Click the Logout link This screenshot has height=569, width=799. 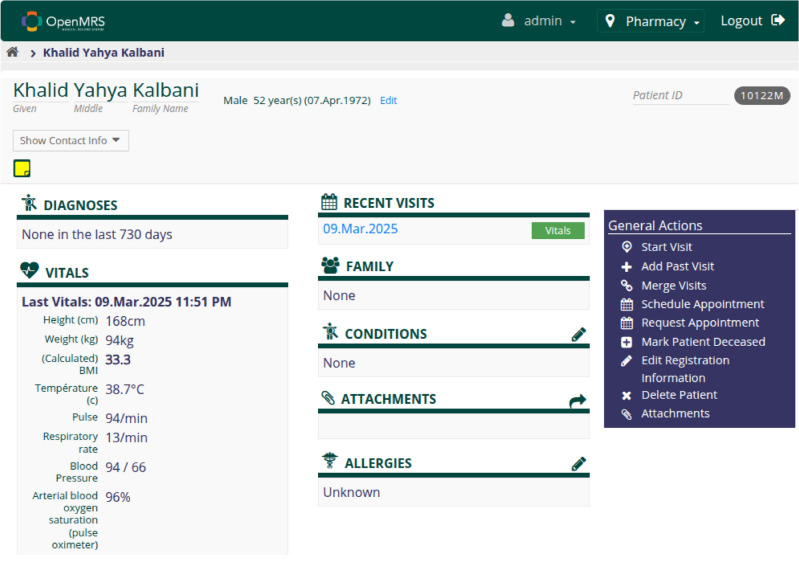click(x=752, y=21)
